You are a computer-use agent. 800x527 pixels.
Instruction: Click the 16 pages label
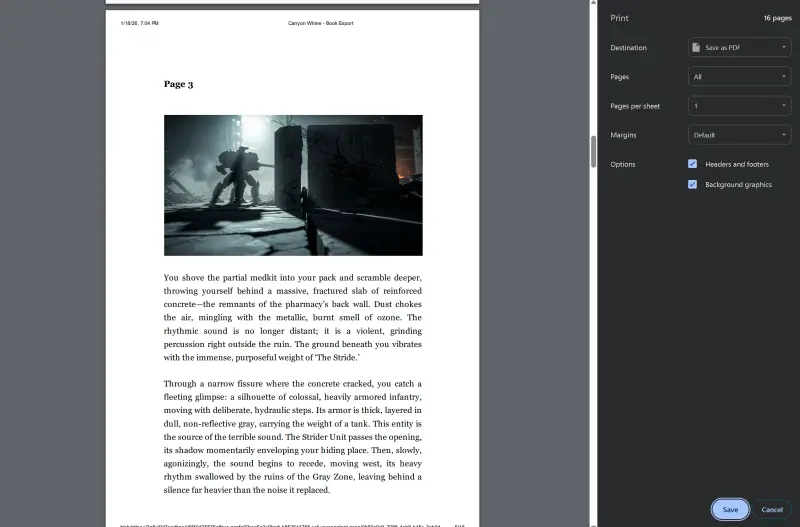(778, 18)
